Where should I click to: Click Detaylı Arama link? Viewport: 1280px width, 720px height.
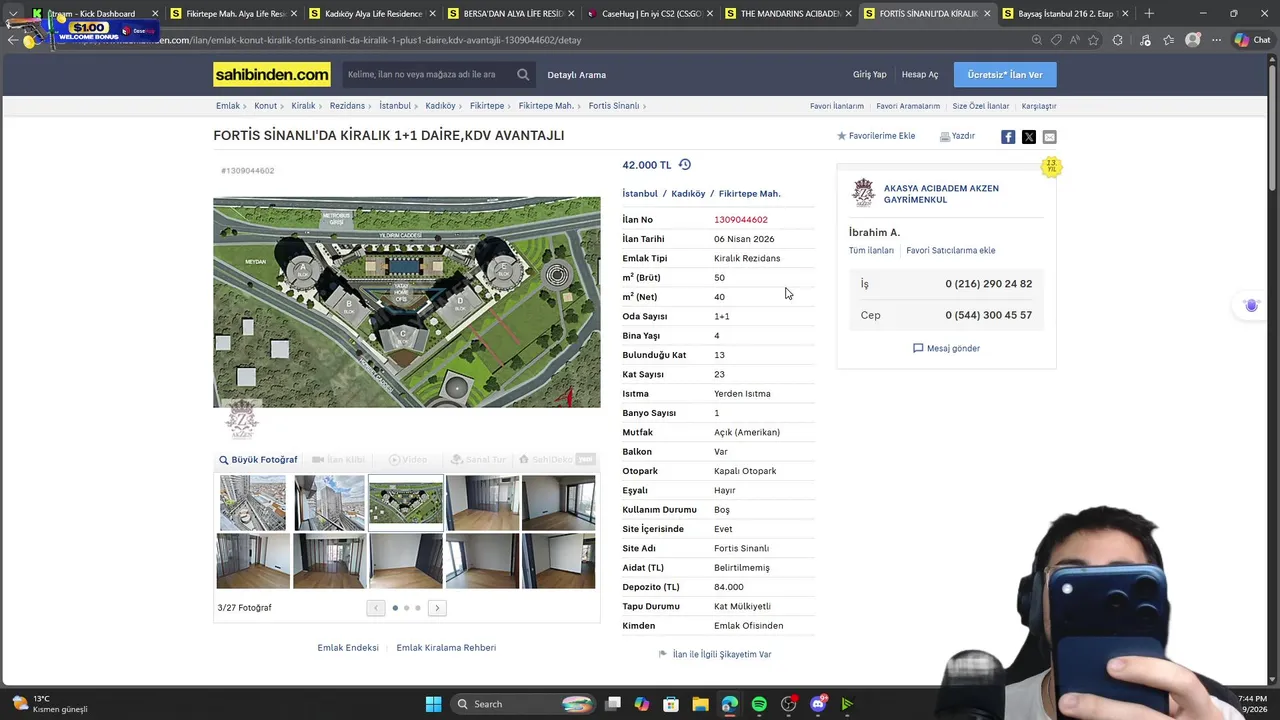click(577, 75)
